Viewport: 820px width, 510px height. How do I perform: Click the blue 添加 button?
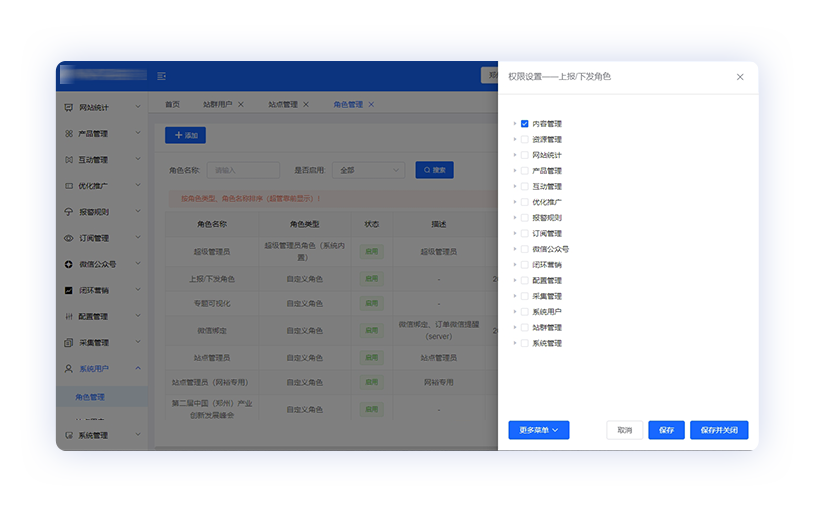click(x=185, y=135)
